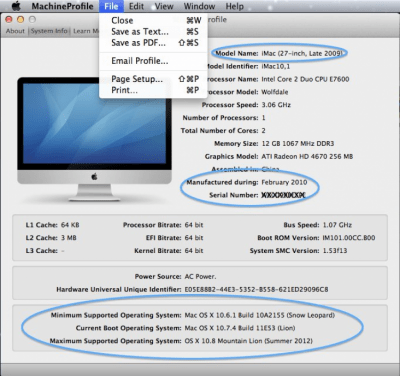Switch to the About tab
The height and width of the screenshot is (376, 400).
coord(15,31)
